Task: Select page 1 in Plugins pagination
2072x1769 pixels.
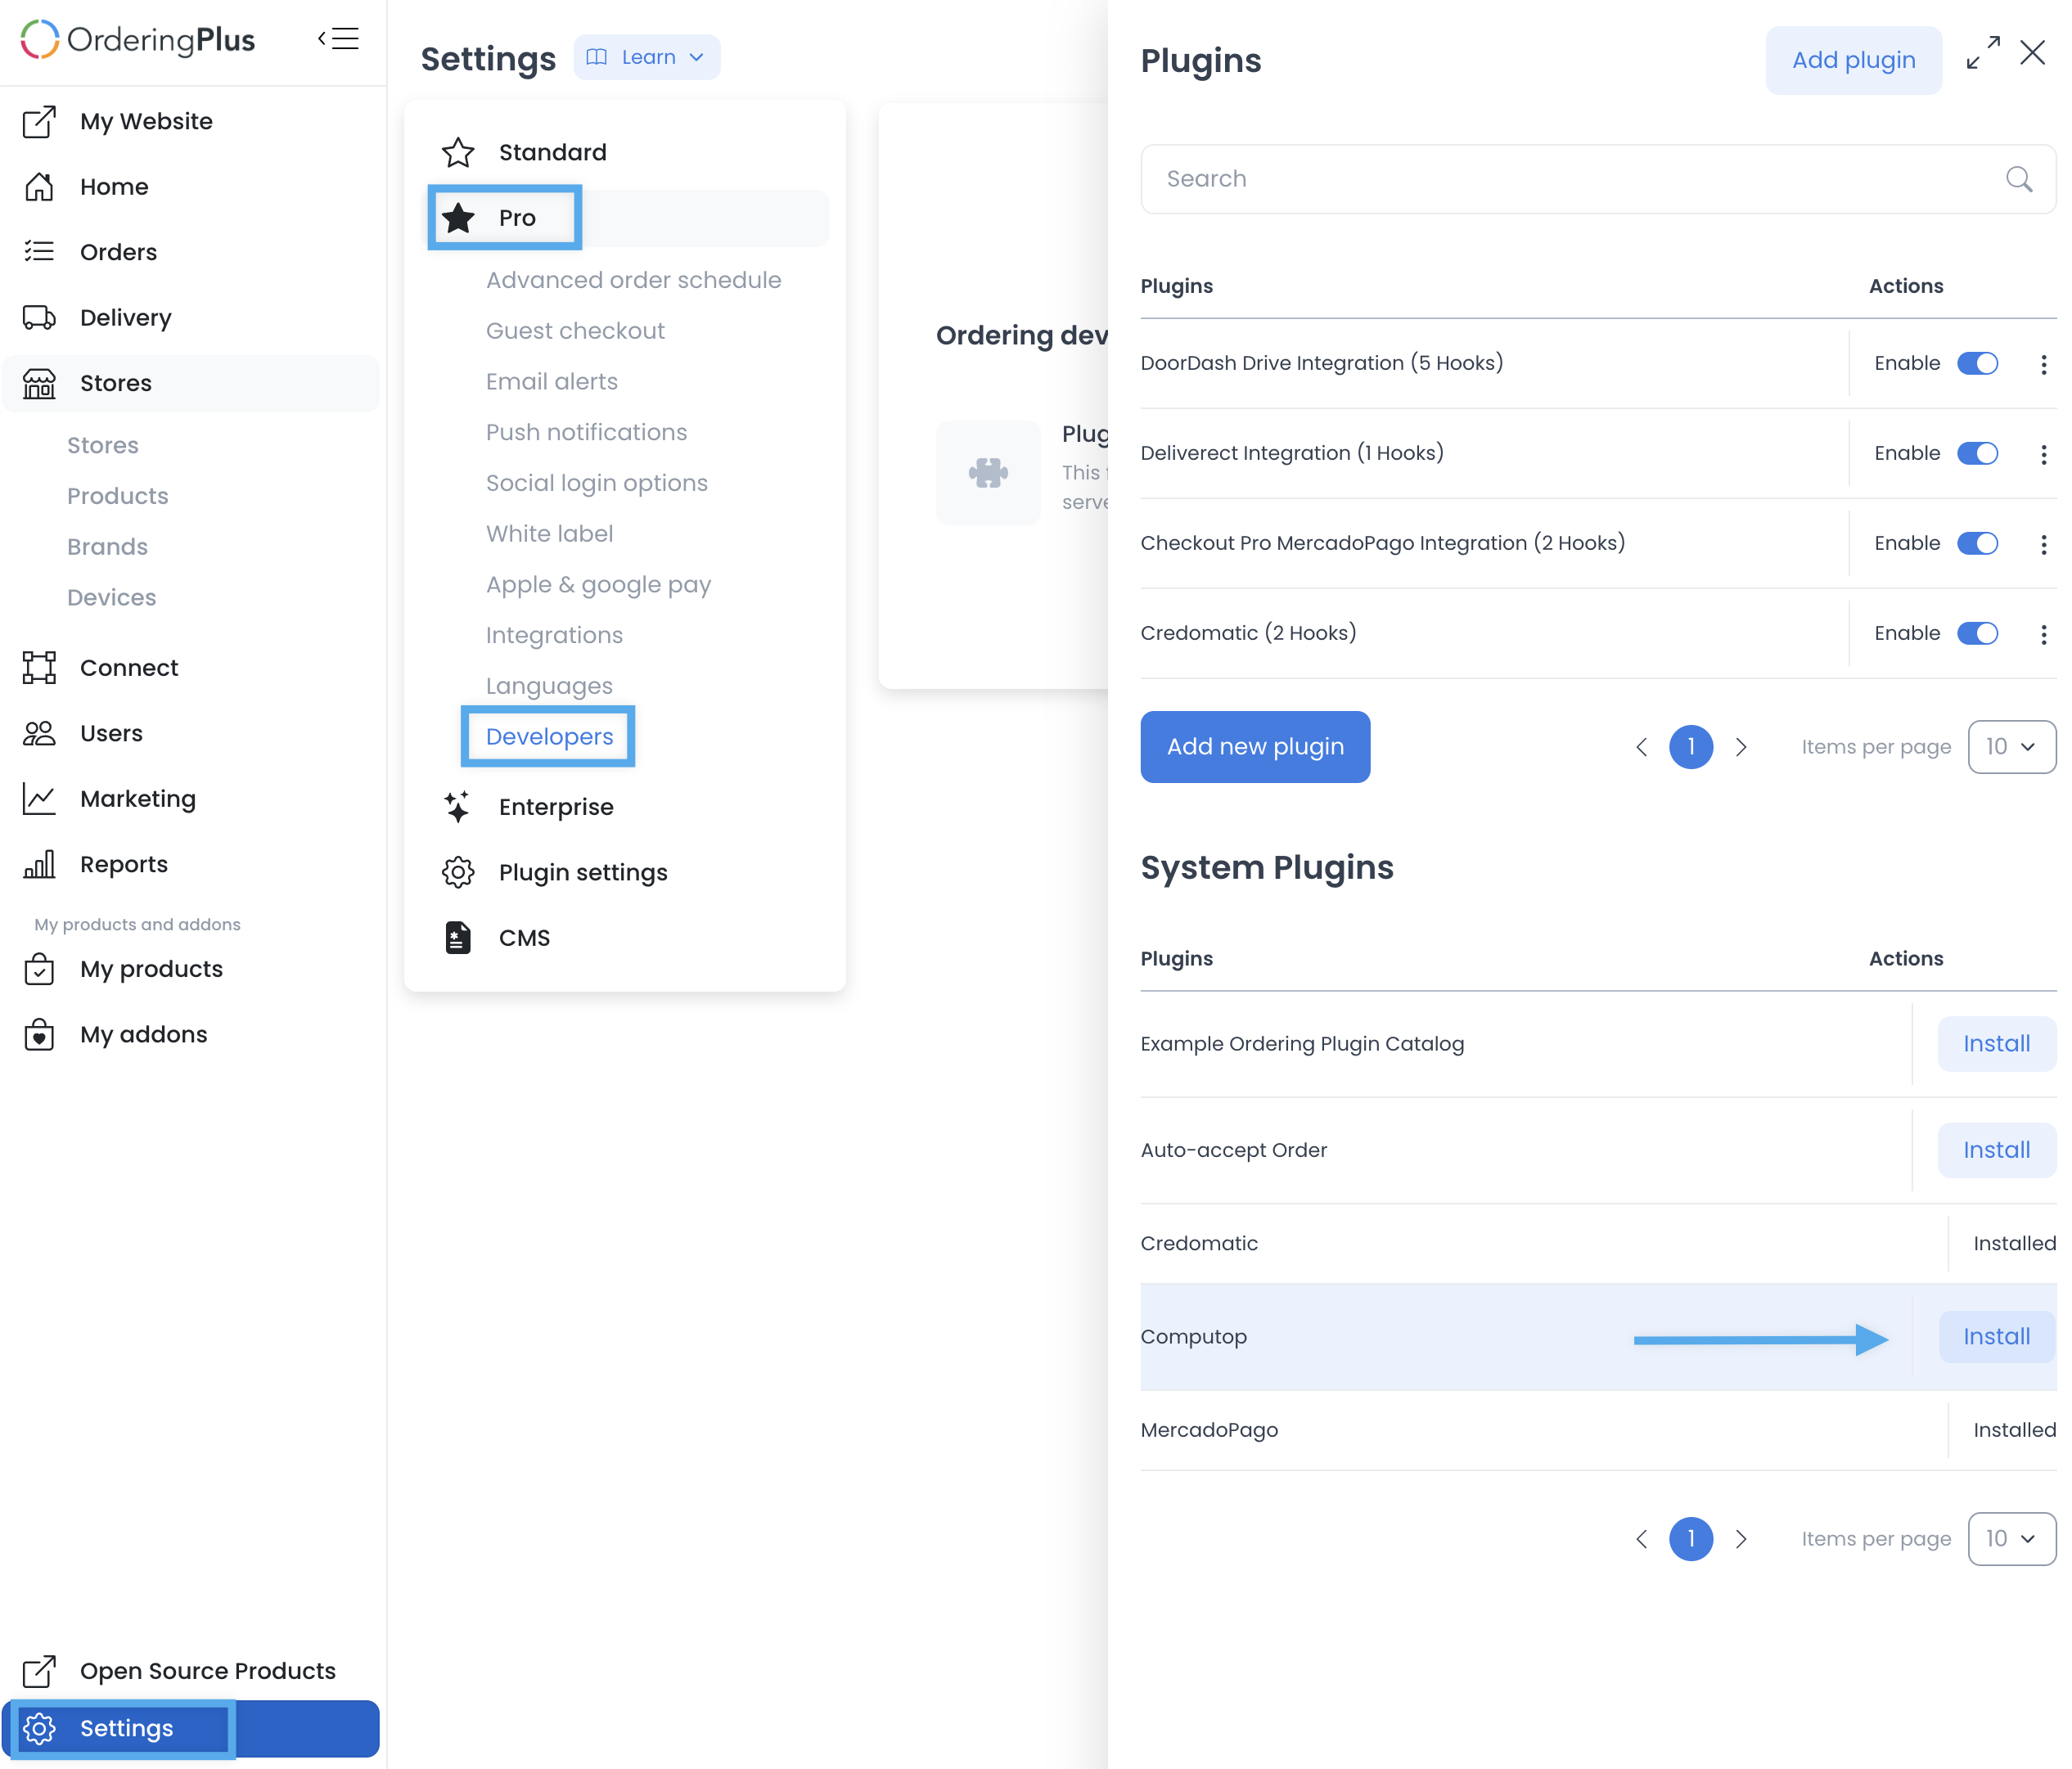Action: (x=1691, y=747)
